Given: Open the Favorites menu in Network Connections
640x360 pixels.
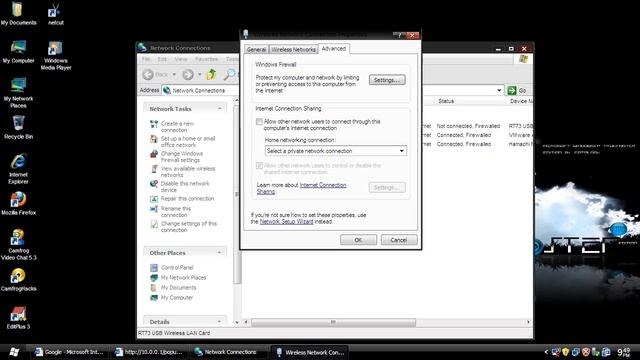Looking at the screenshot, I should click(206, 59).
